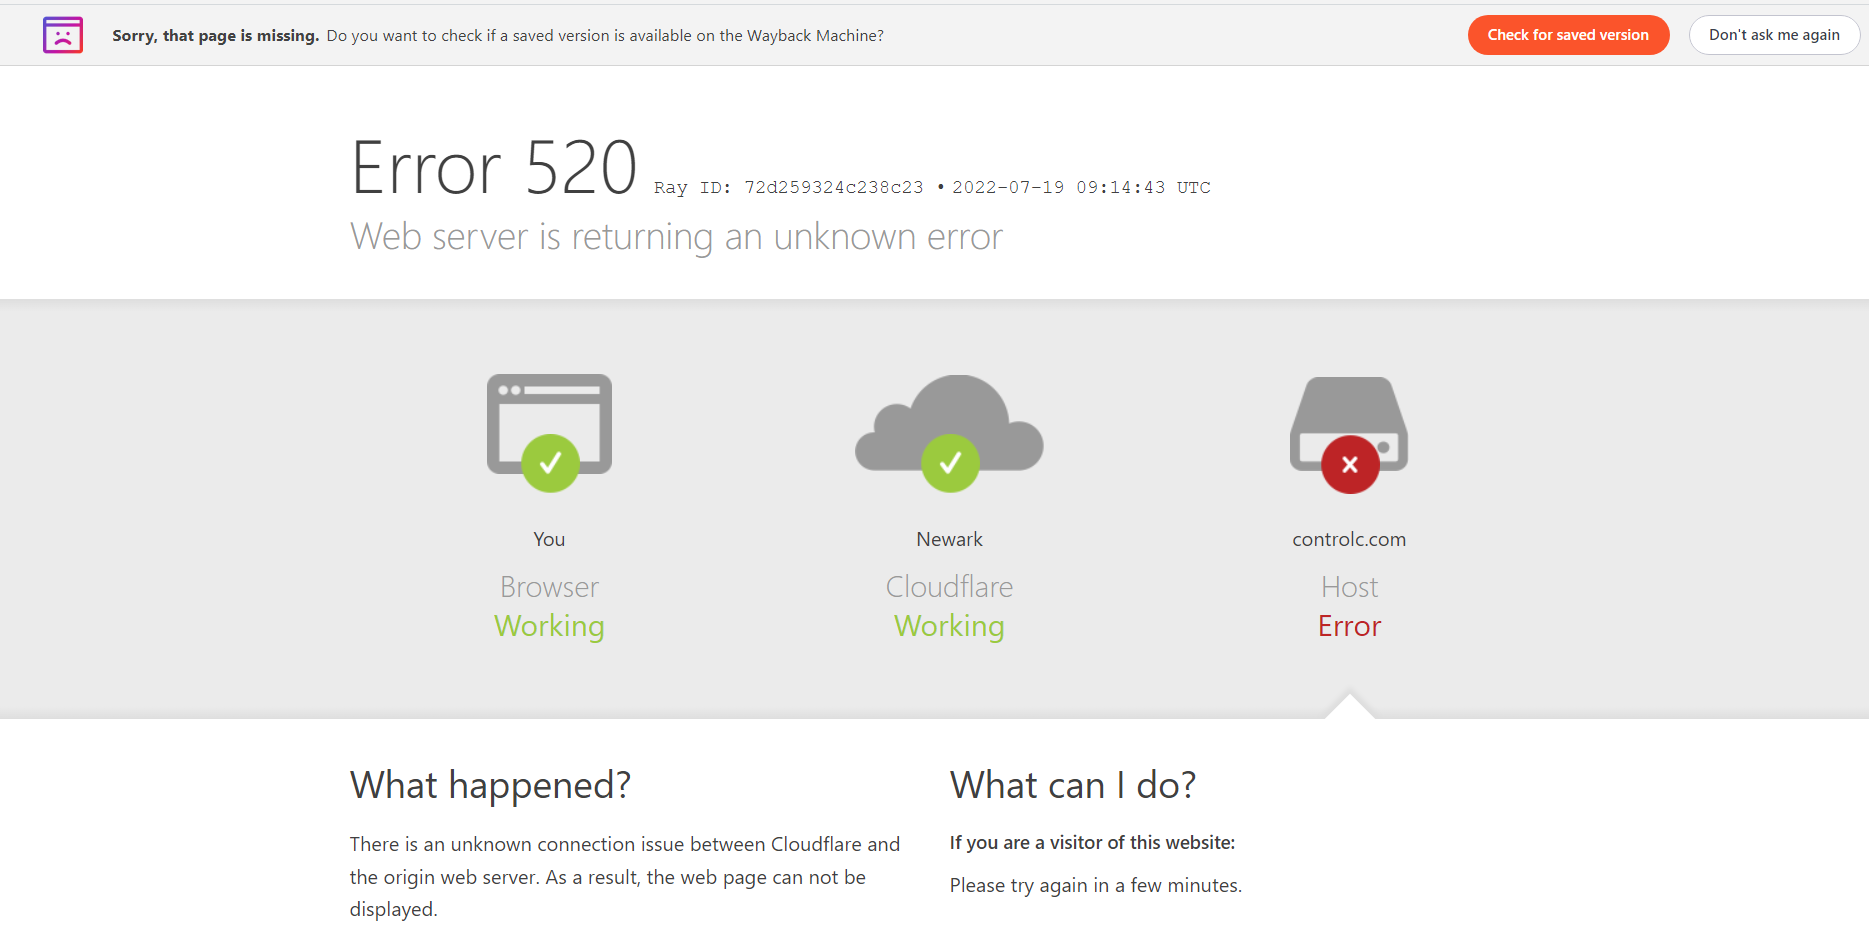This screenshot has height=928, width=1869.
Task: Click the Ray ID 72d259324c238c23 text
Action: click(789, 187)
